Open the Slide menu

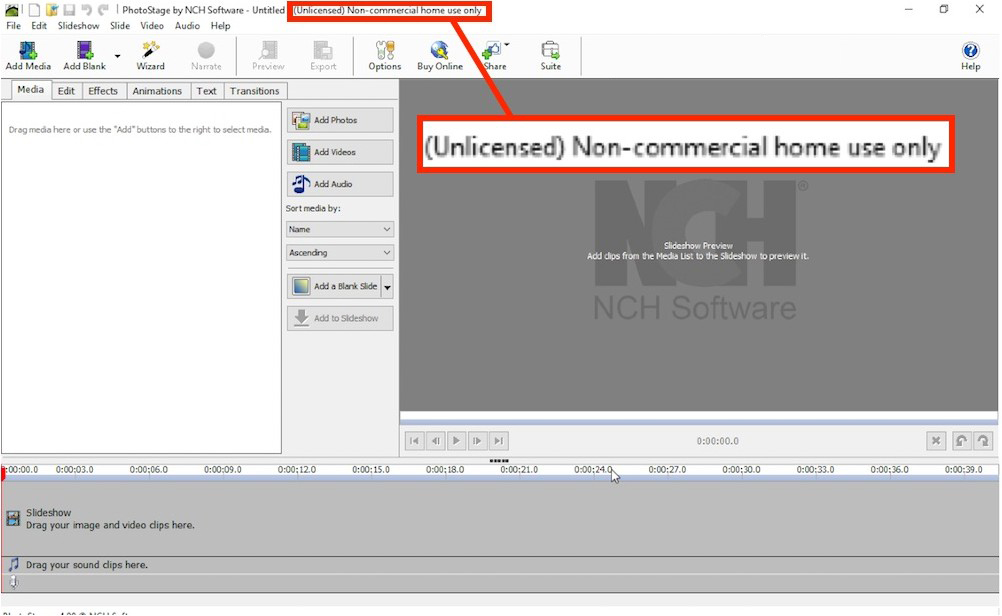pos(119,26)
